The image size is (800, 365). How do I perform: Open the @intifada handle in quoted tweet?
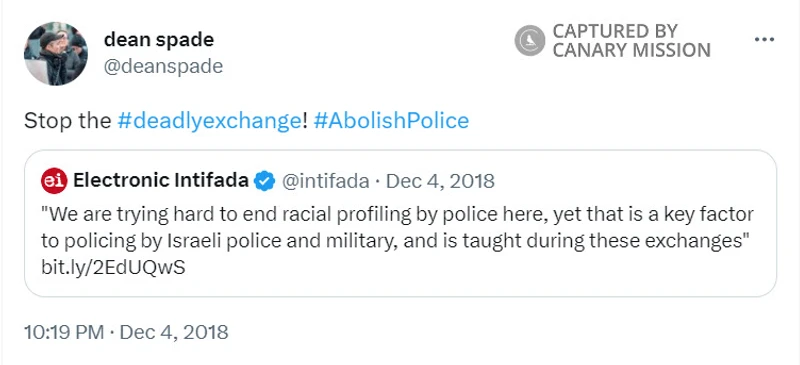point(326,181)
